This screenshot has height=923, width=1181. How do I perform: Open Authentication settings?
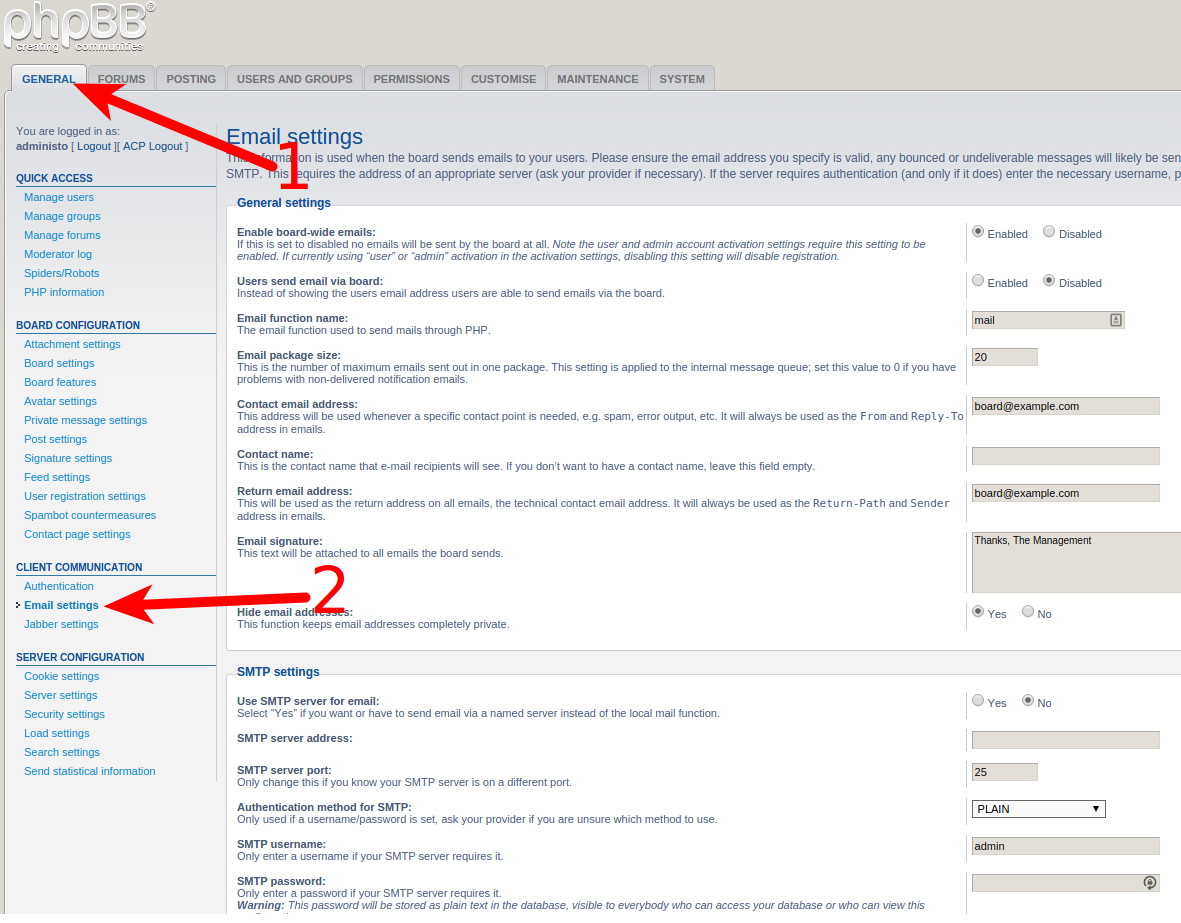[x=59, y=586]
